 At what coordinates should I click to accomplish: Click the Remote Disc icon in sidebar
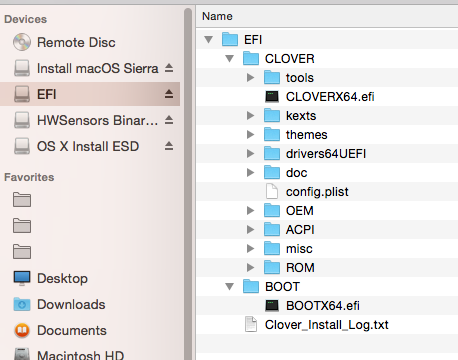click(22, 42)
